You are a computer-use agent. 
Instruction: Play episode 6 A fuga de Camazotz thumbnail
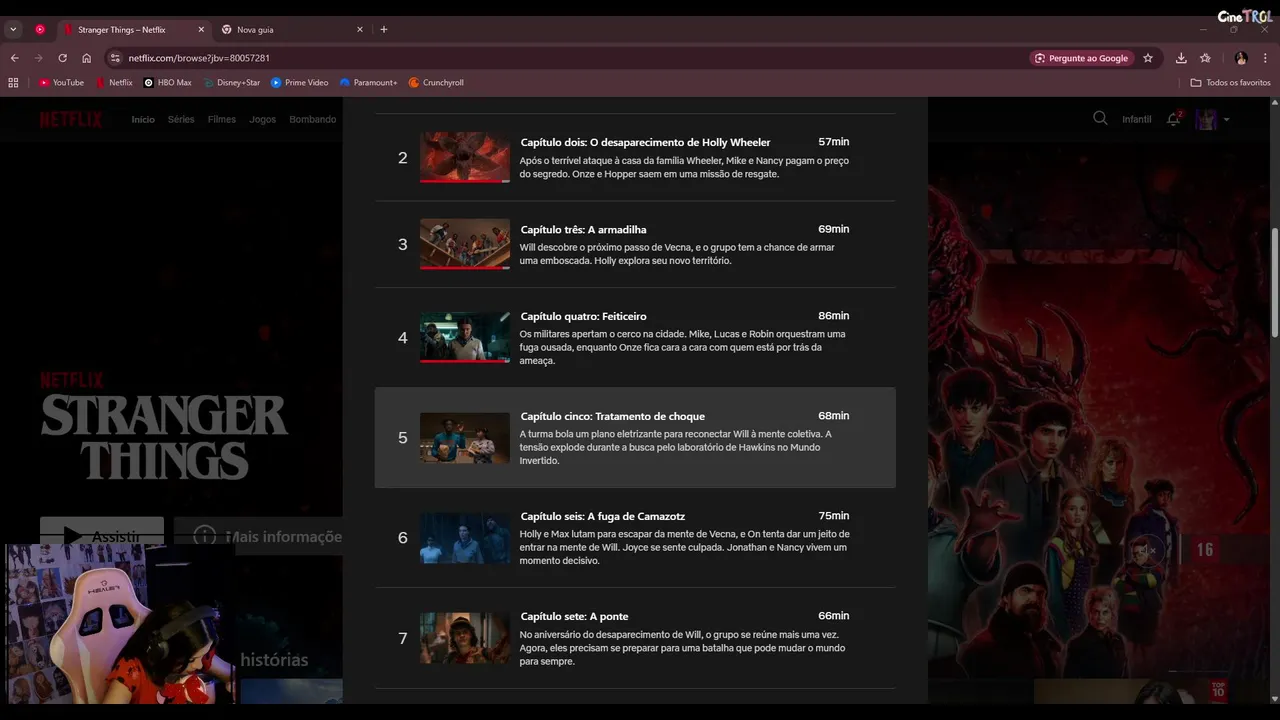pos(465,537)
